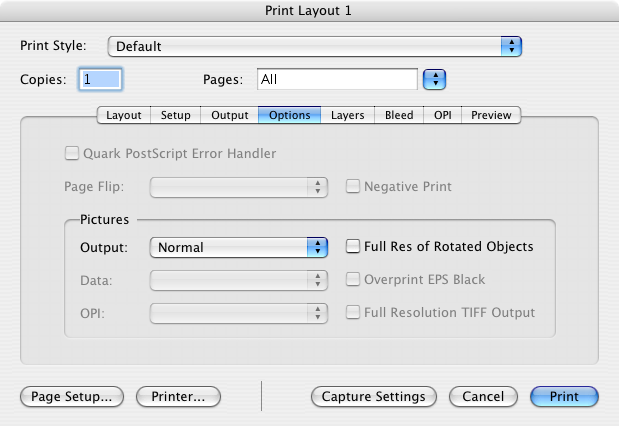Click the Copies input field
This screenshot has height=426, width=619.
point(101,78)
